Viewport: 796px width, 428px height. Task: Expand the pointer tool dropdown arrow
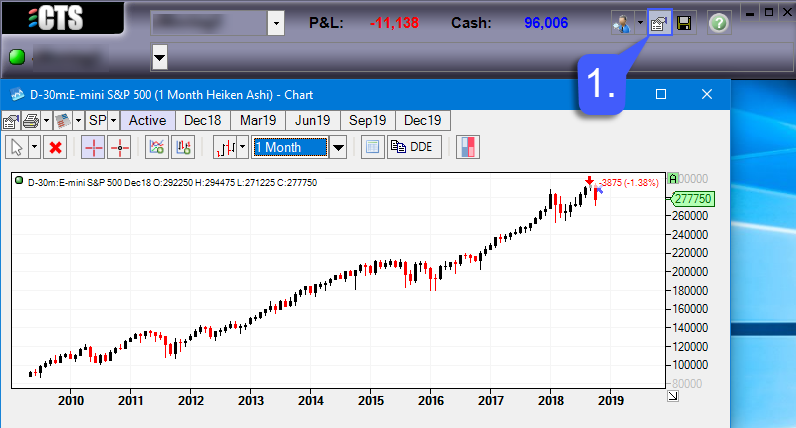(34, 148)
